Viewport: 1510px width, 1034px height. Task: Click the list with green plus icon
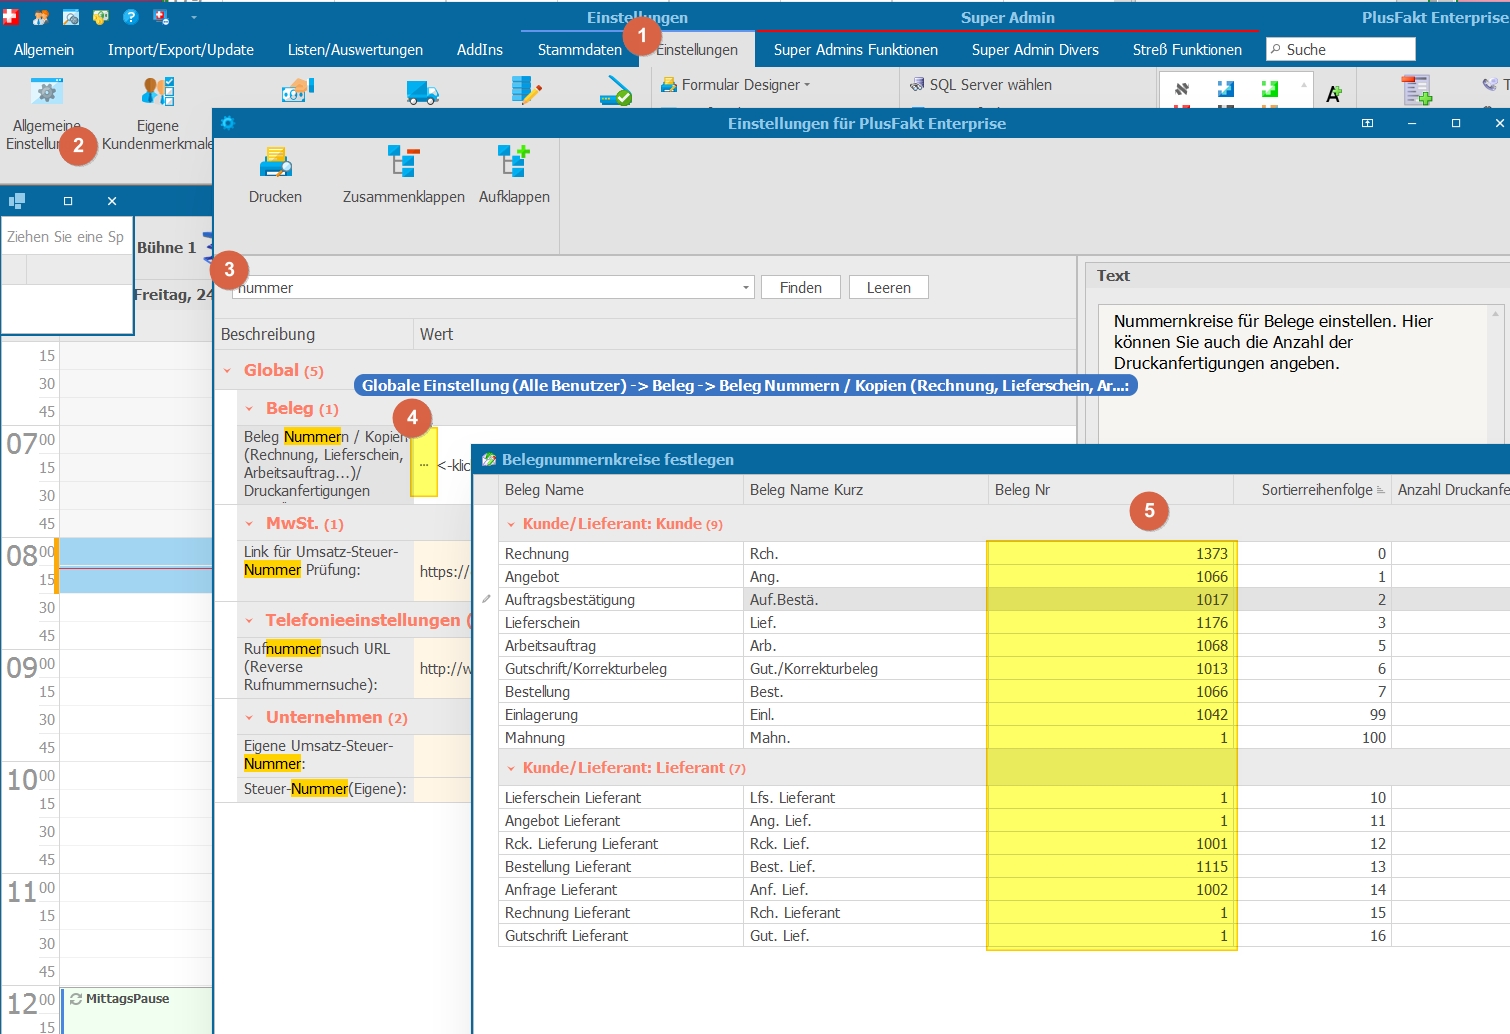coord(1416,90)
